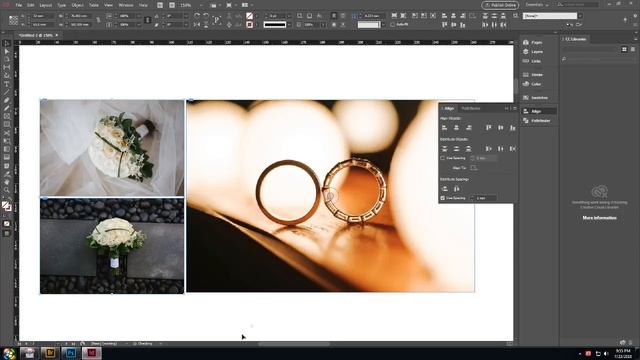Click the fill color swatch in control panel

coord(249,16)
